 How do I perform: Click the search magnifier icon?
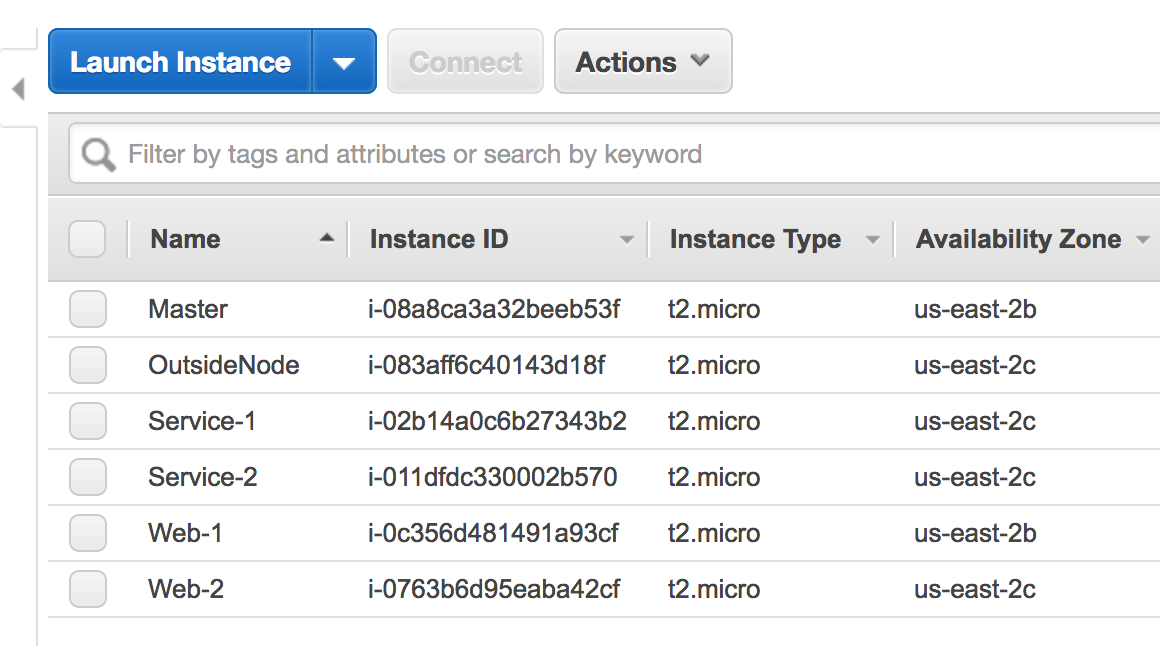point(99,155)
